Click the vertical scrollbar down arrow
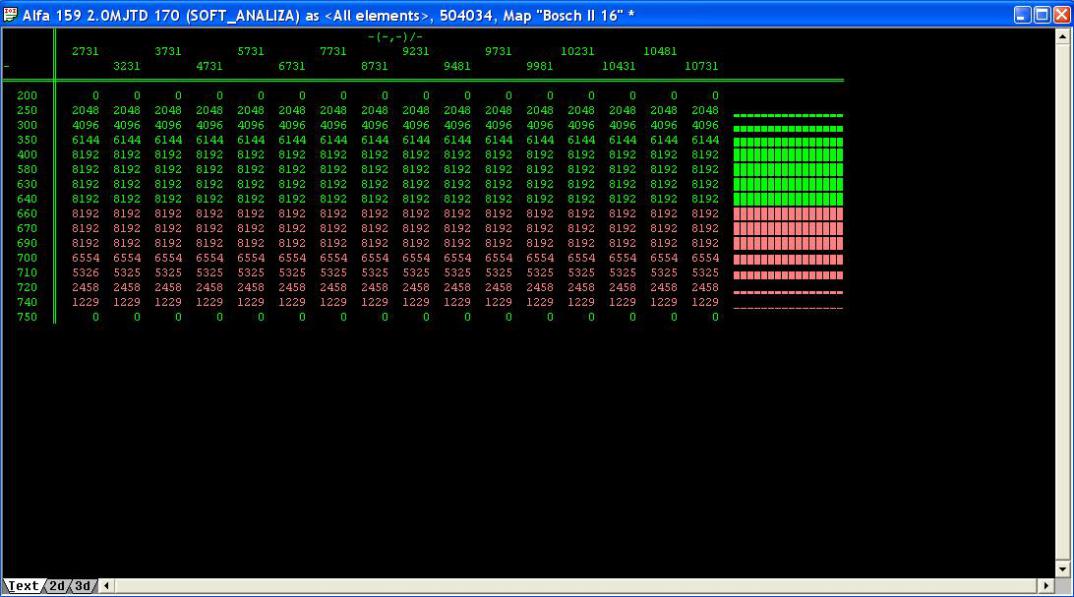This screenshot has height=597, width=1074. (x=1062, y=570)
